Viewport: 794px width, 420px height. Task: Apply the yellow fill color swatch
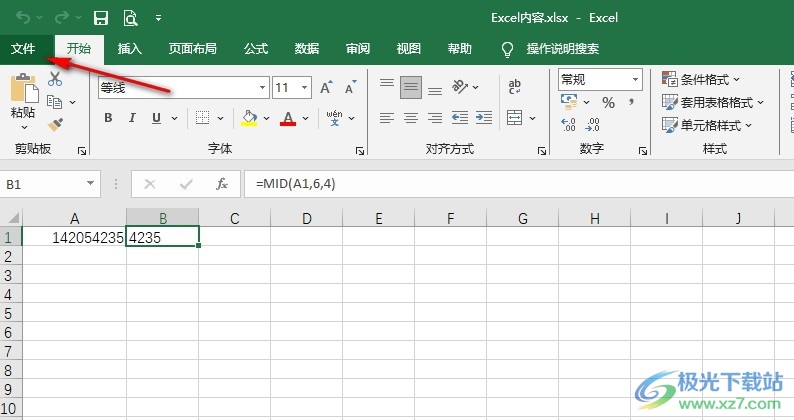250,118
